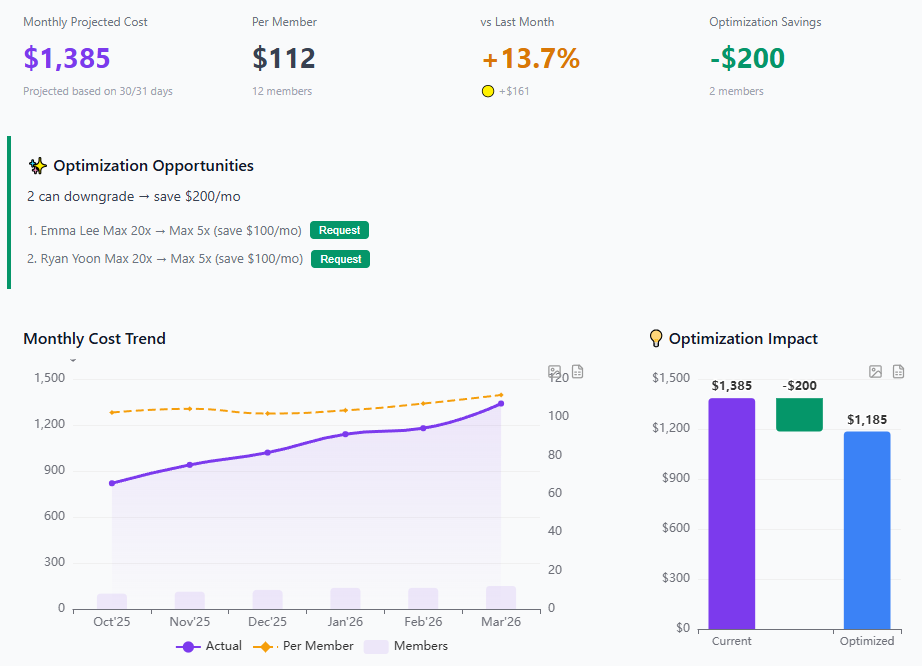This screenshot has width=922, height=666.
Task: Click the lightbulb icon beside Optimization Impact
Action: (x=656, y=339)
